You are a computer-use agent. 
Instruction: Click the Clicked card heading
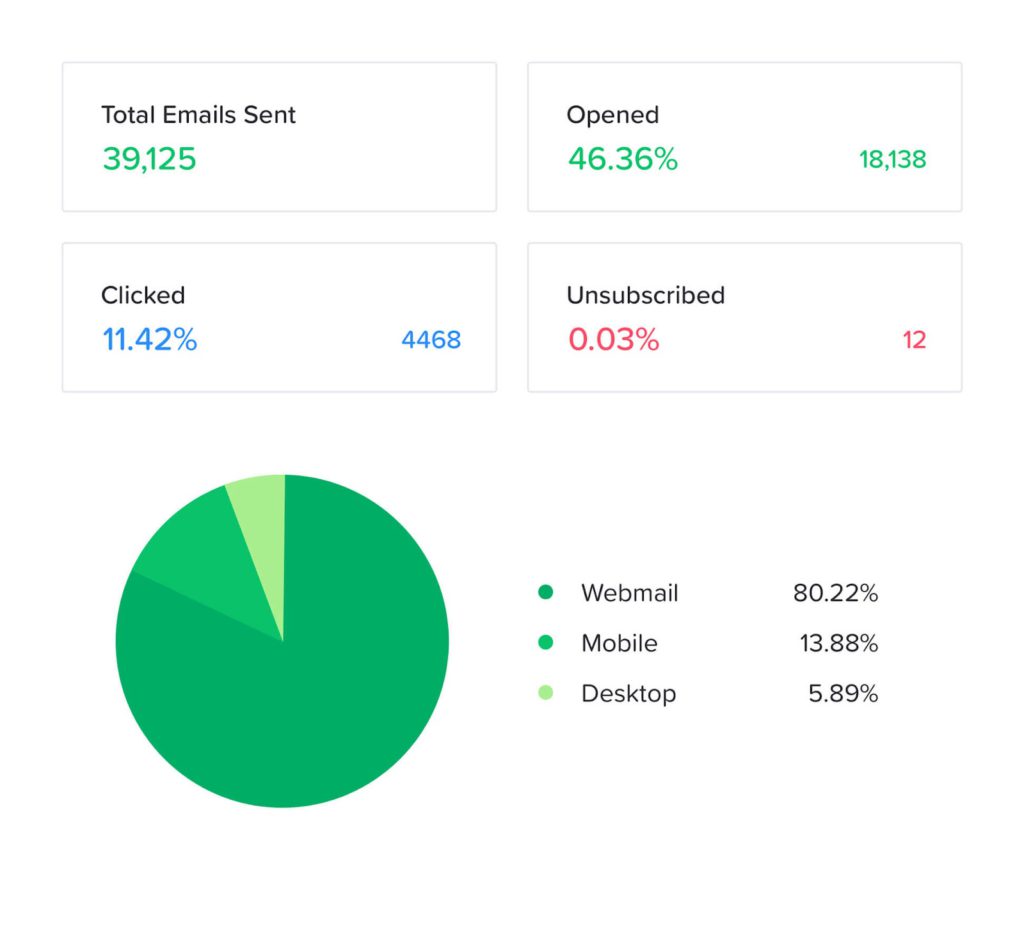[143, 295]
